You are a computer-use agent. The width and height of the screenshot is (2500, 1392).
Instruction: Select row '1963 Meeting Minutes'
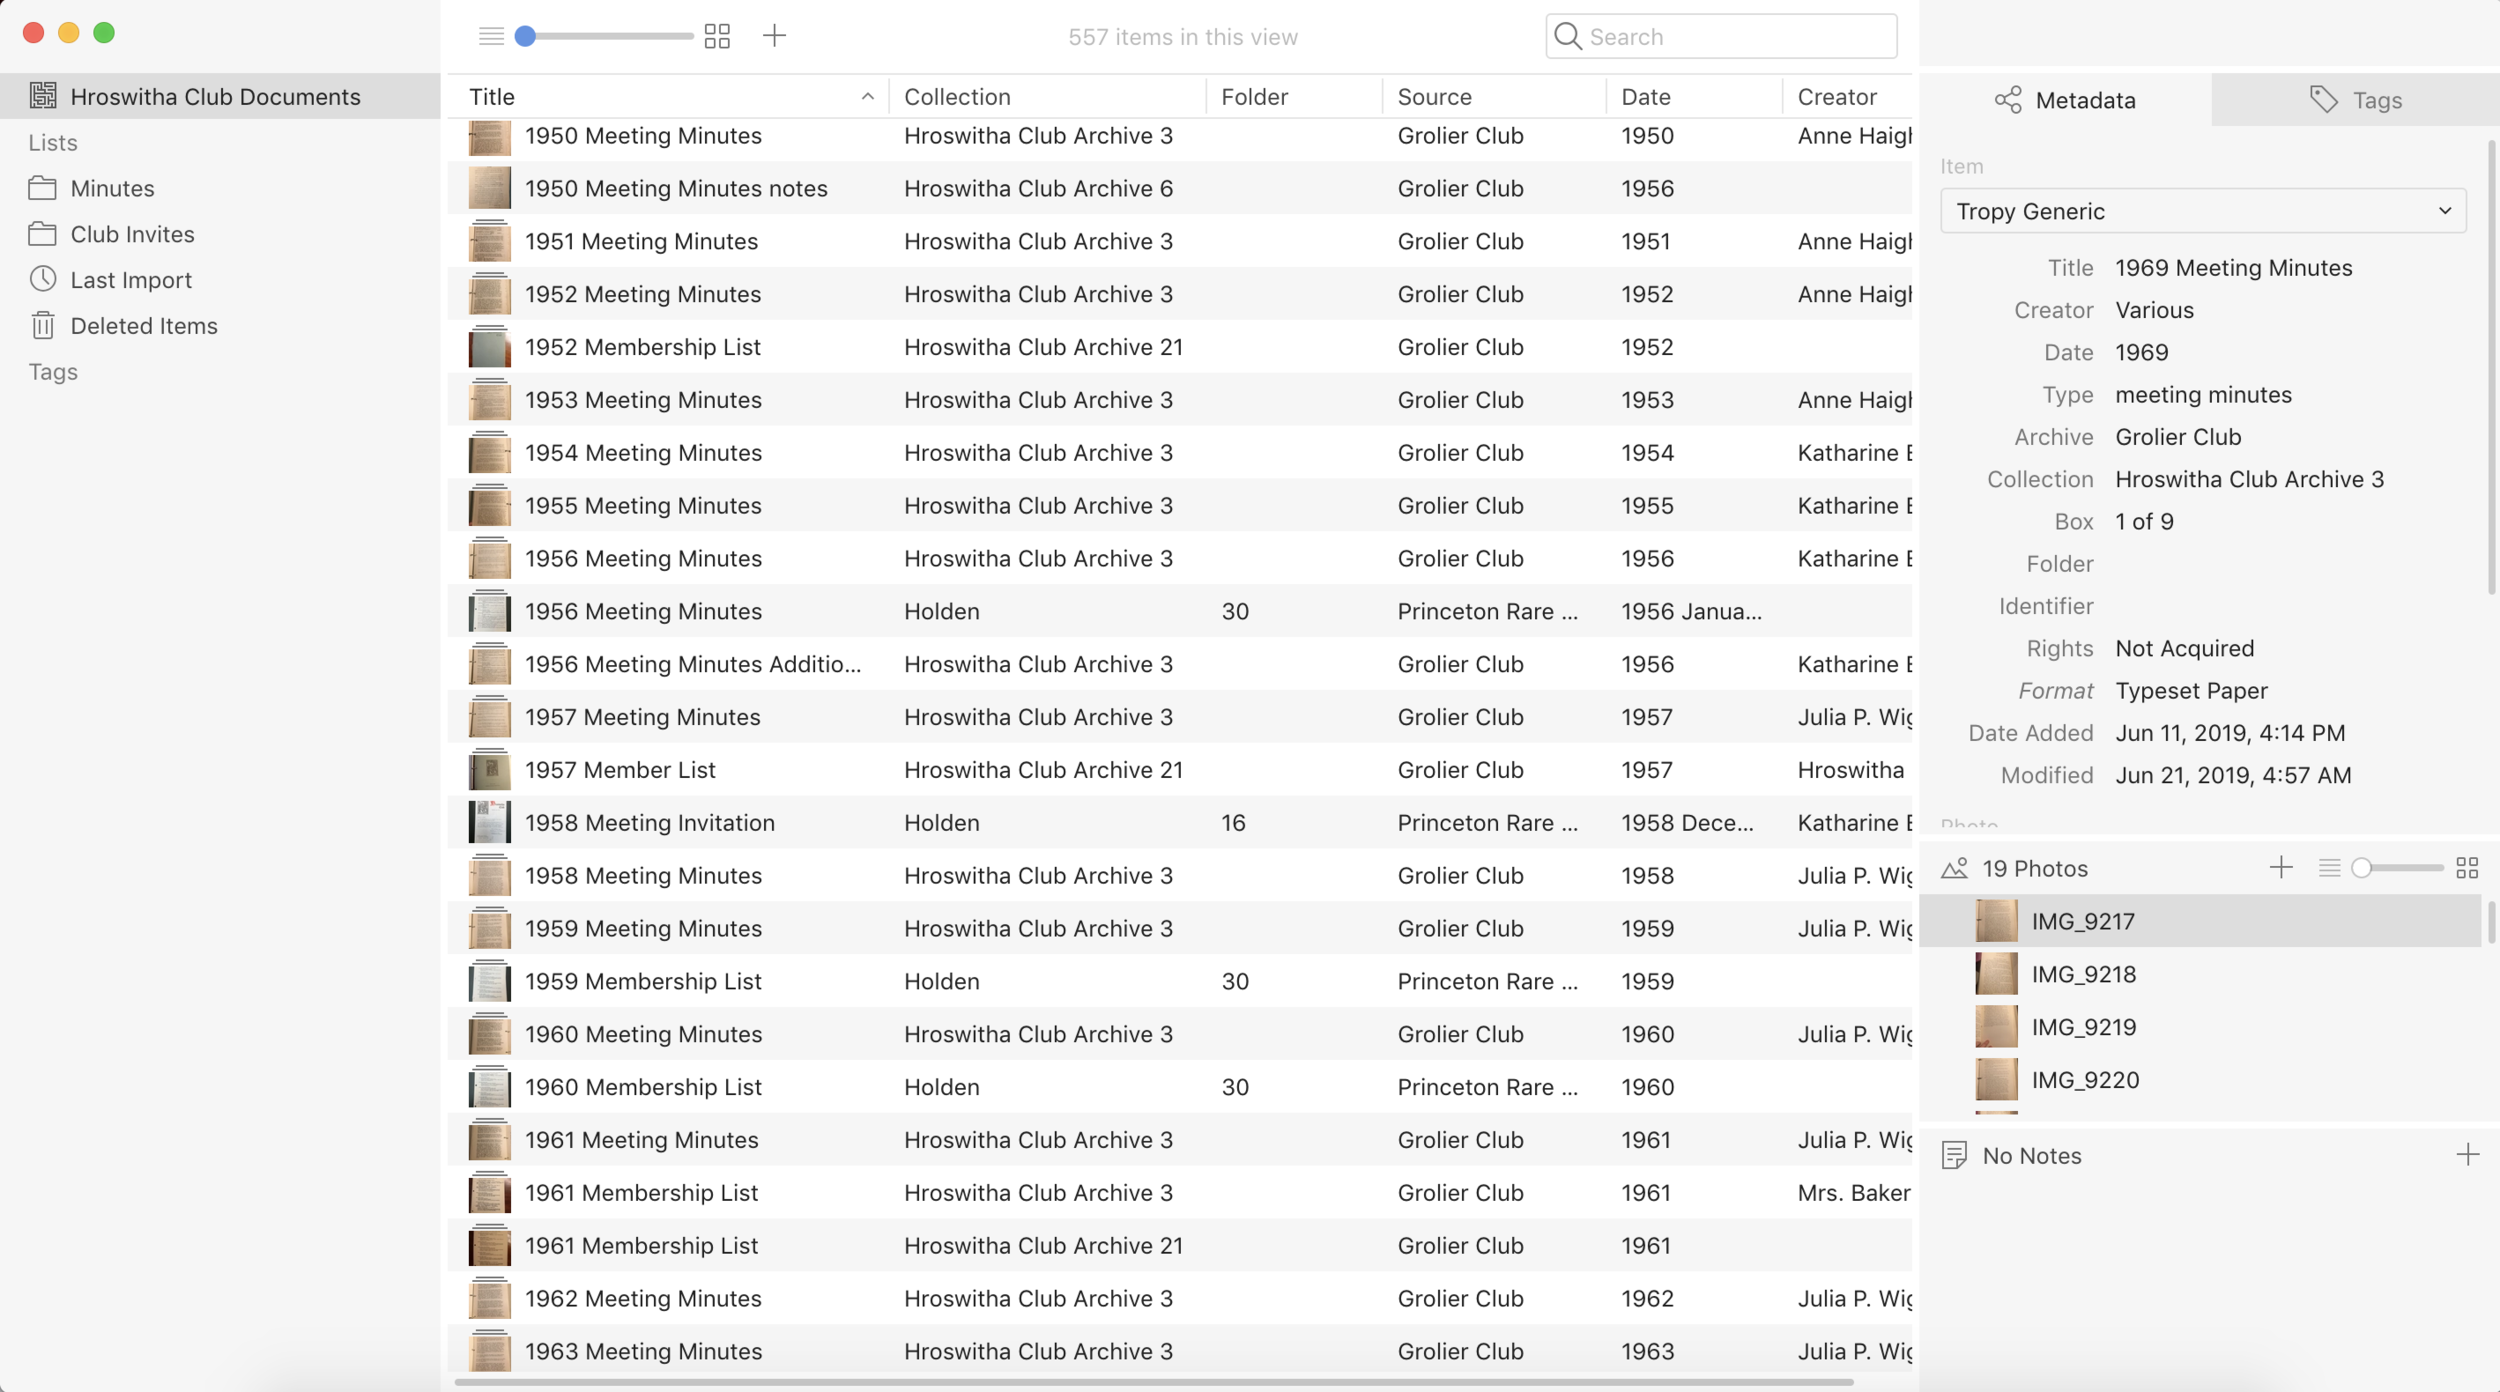(1180, 1351)
